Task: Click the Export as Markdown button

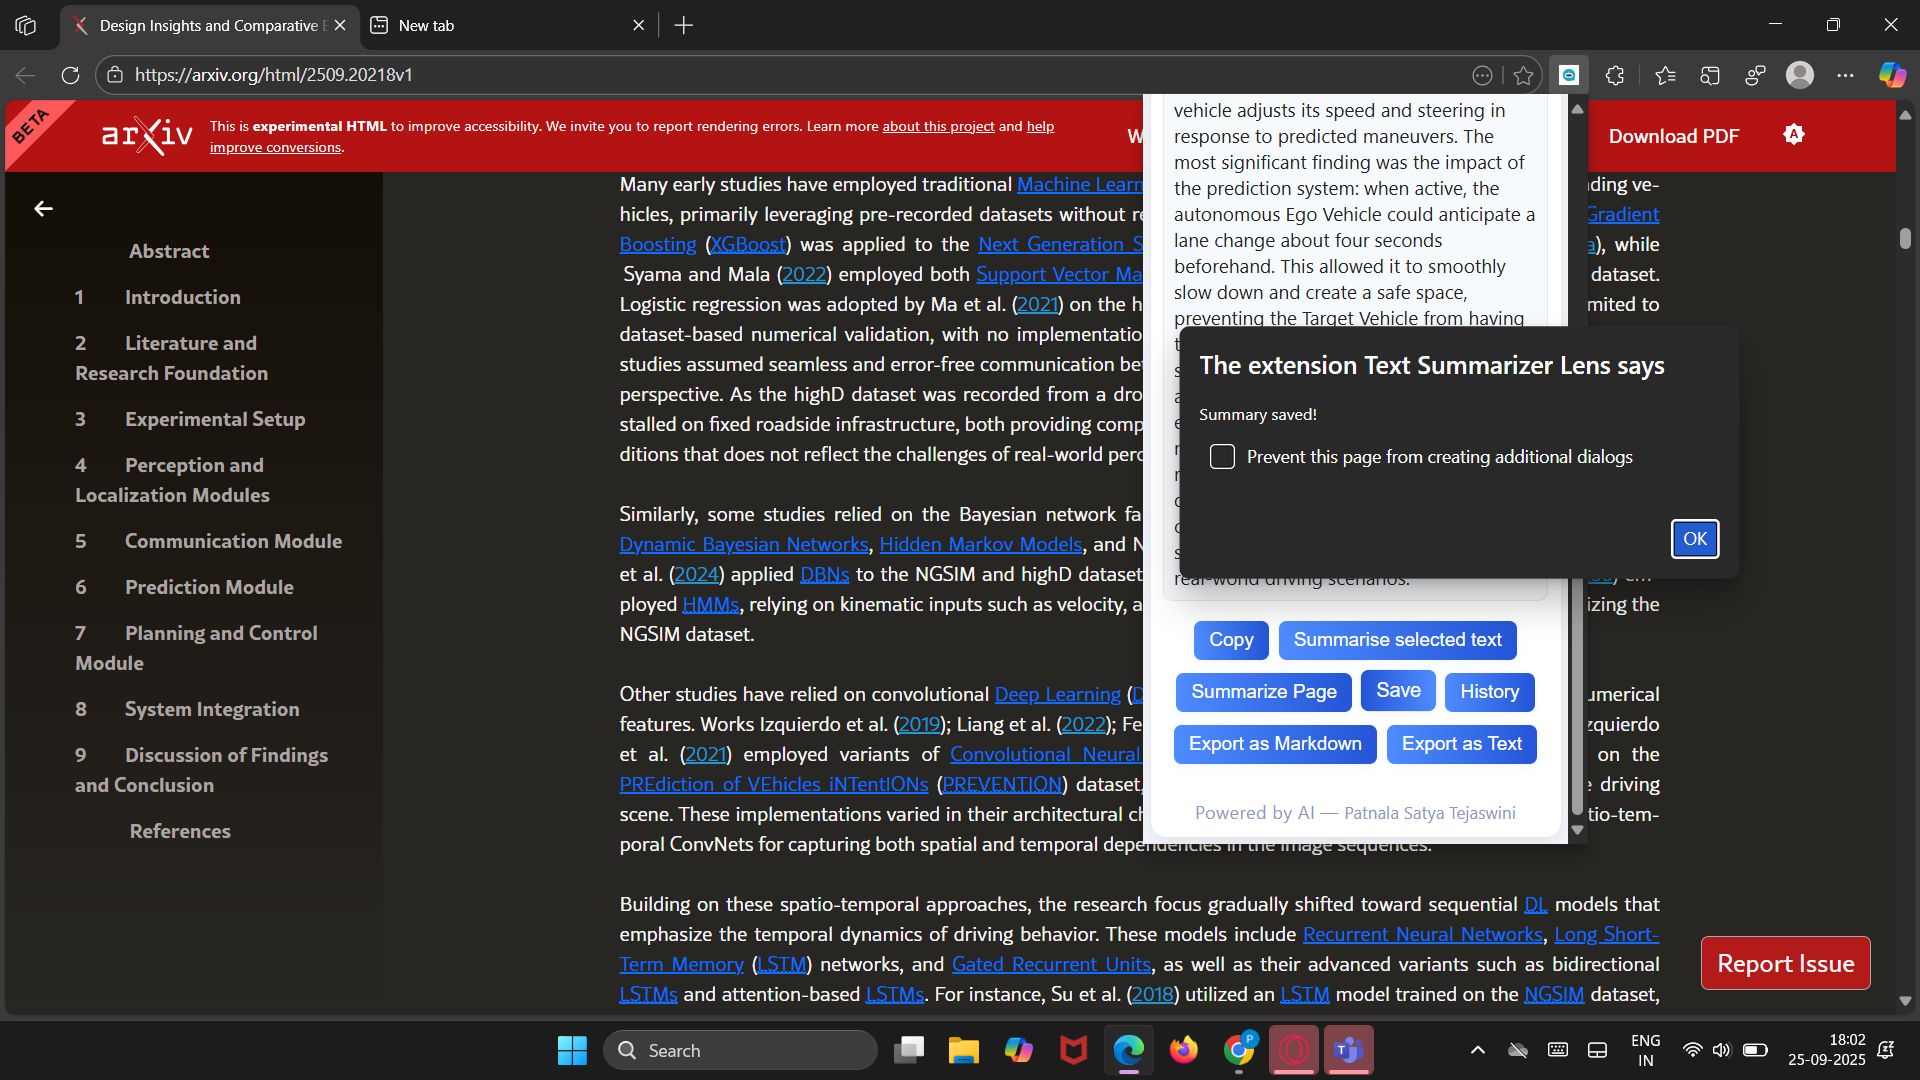Action: point(1274,744)
